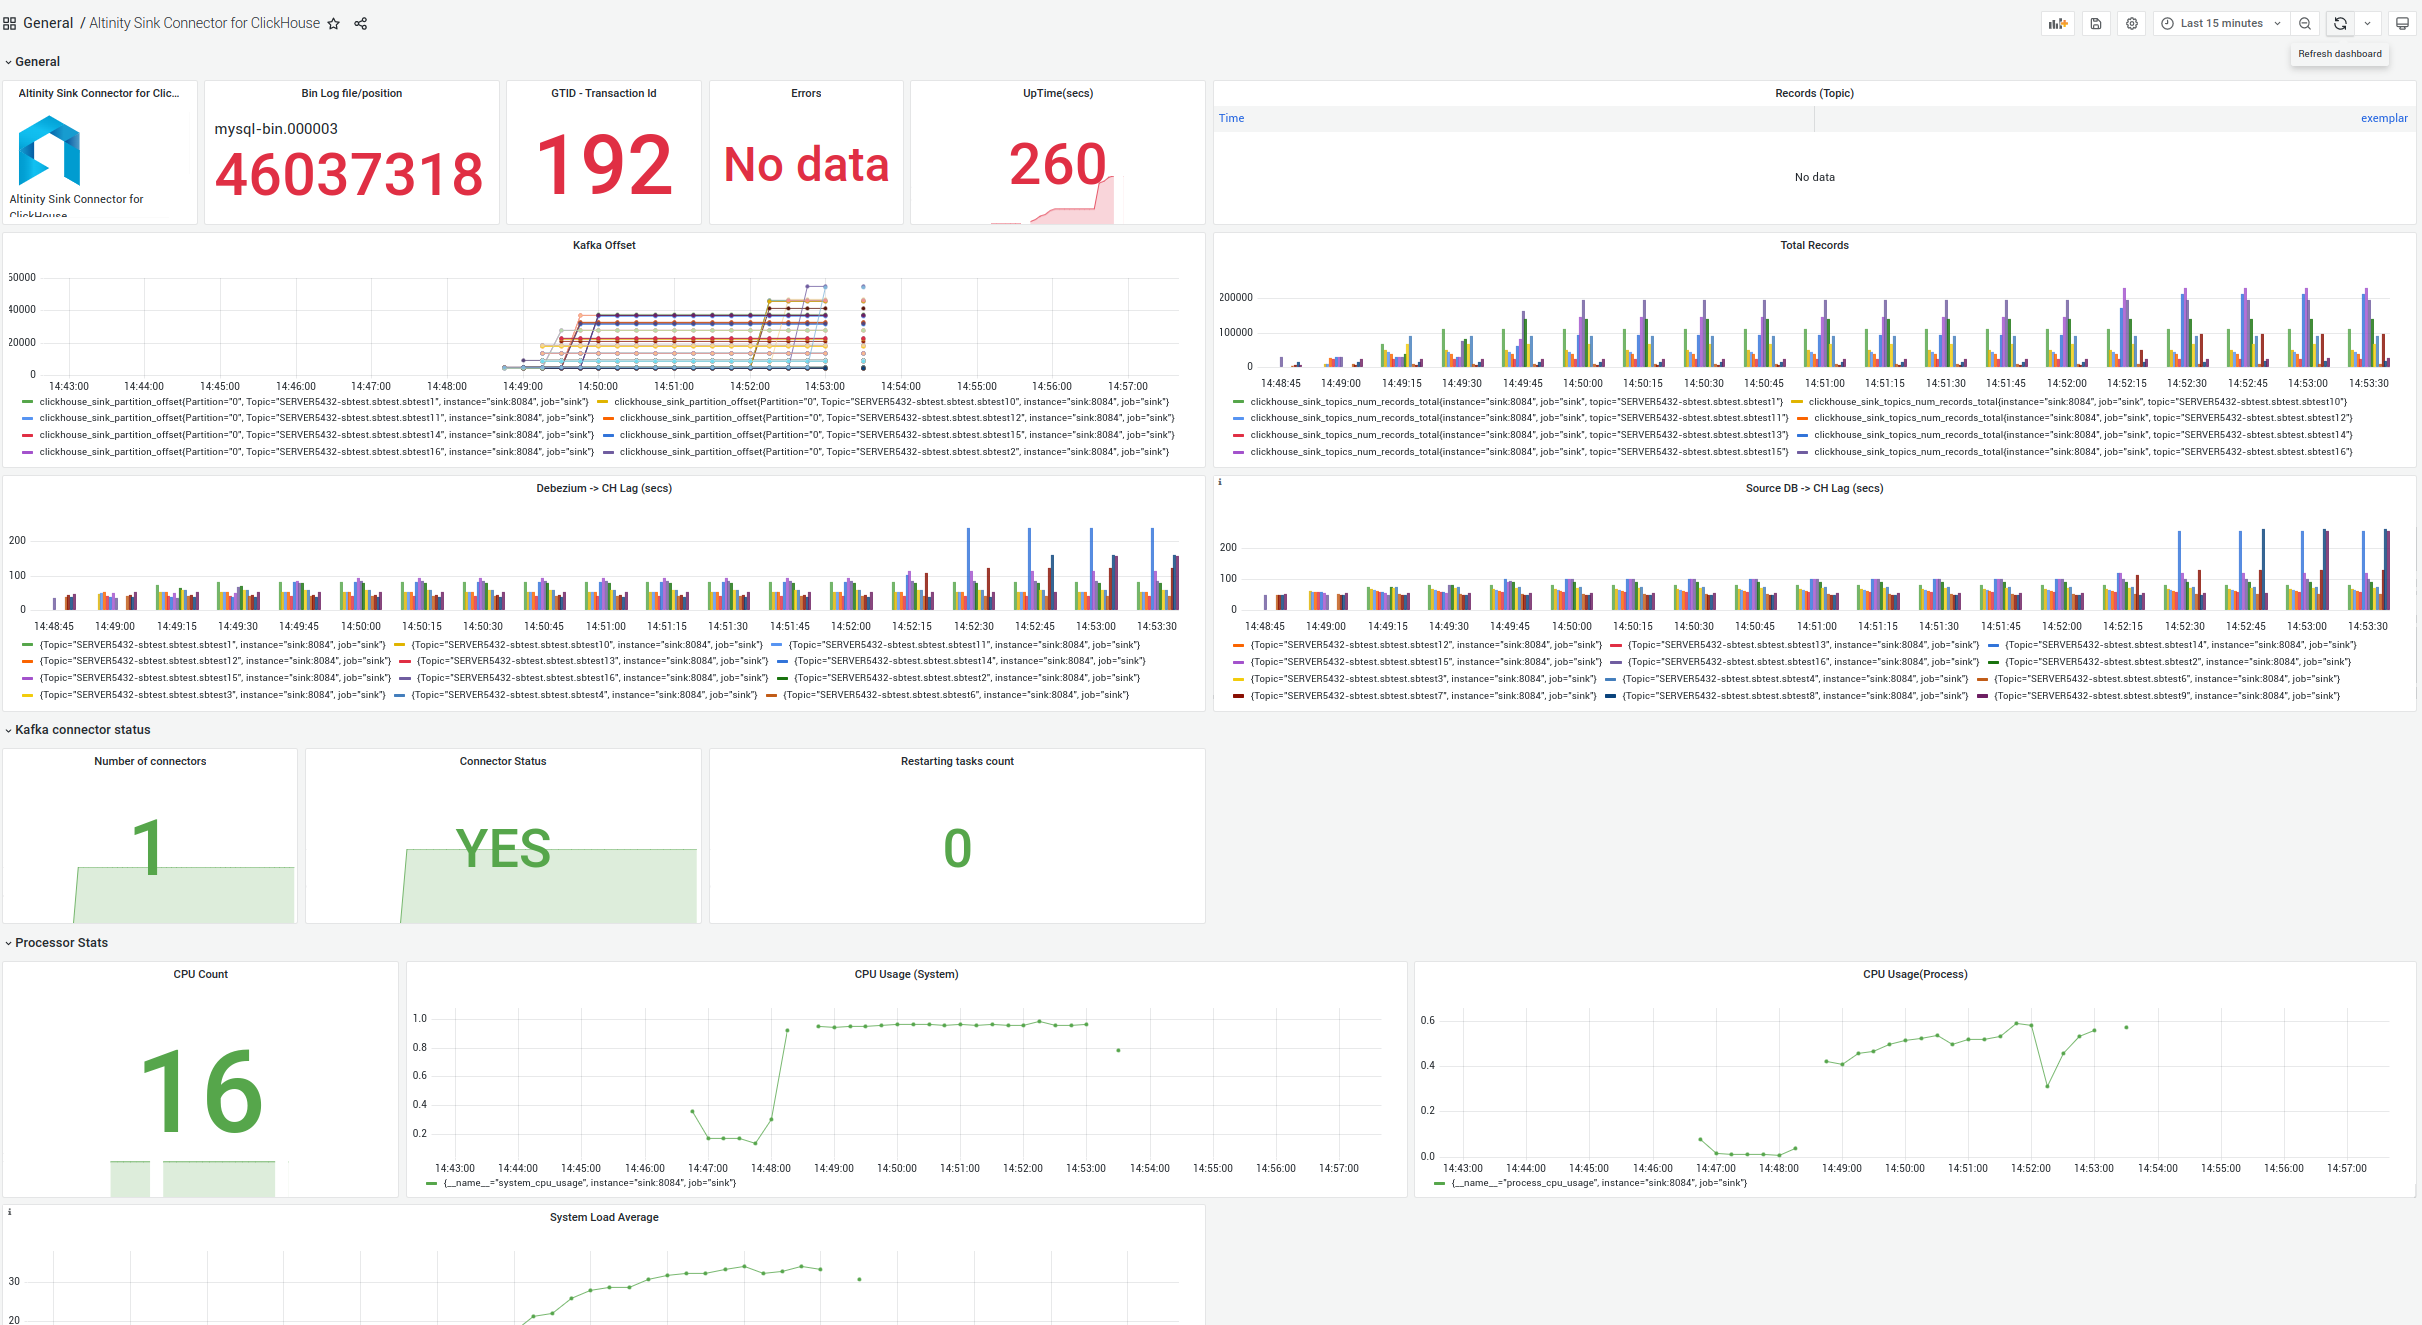2422x1325 pixels.
Task: Open Total Records panel title menu
Action: (x=1814, y=245)
